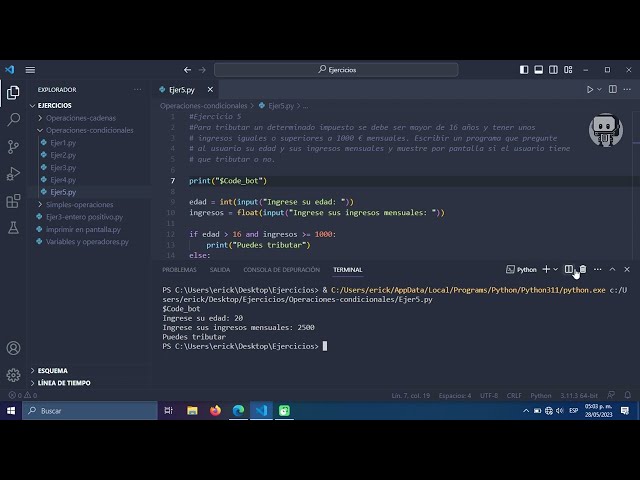
Task: Maximize the panel size chevron
Action: pos(612,269)
